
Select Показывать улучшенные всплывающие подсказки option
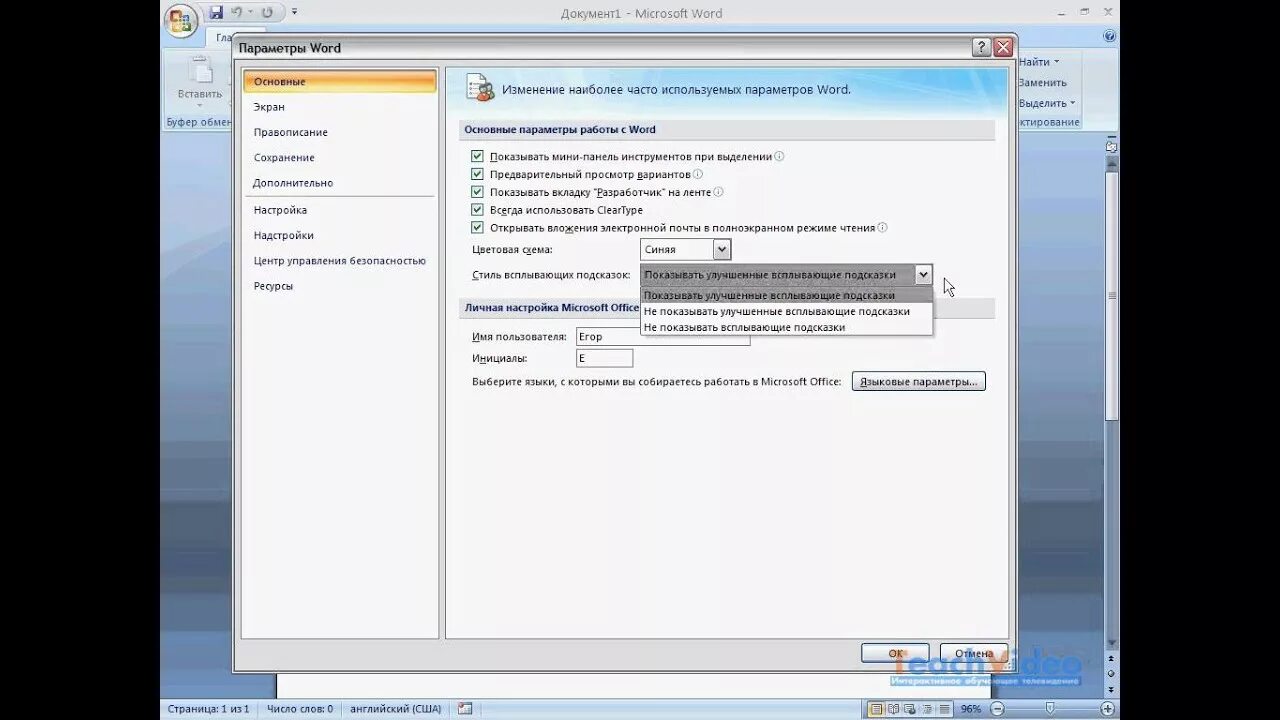tap(786, 295)
